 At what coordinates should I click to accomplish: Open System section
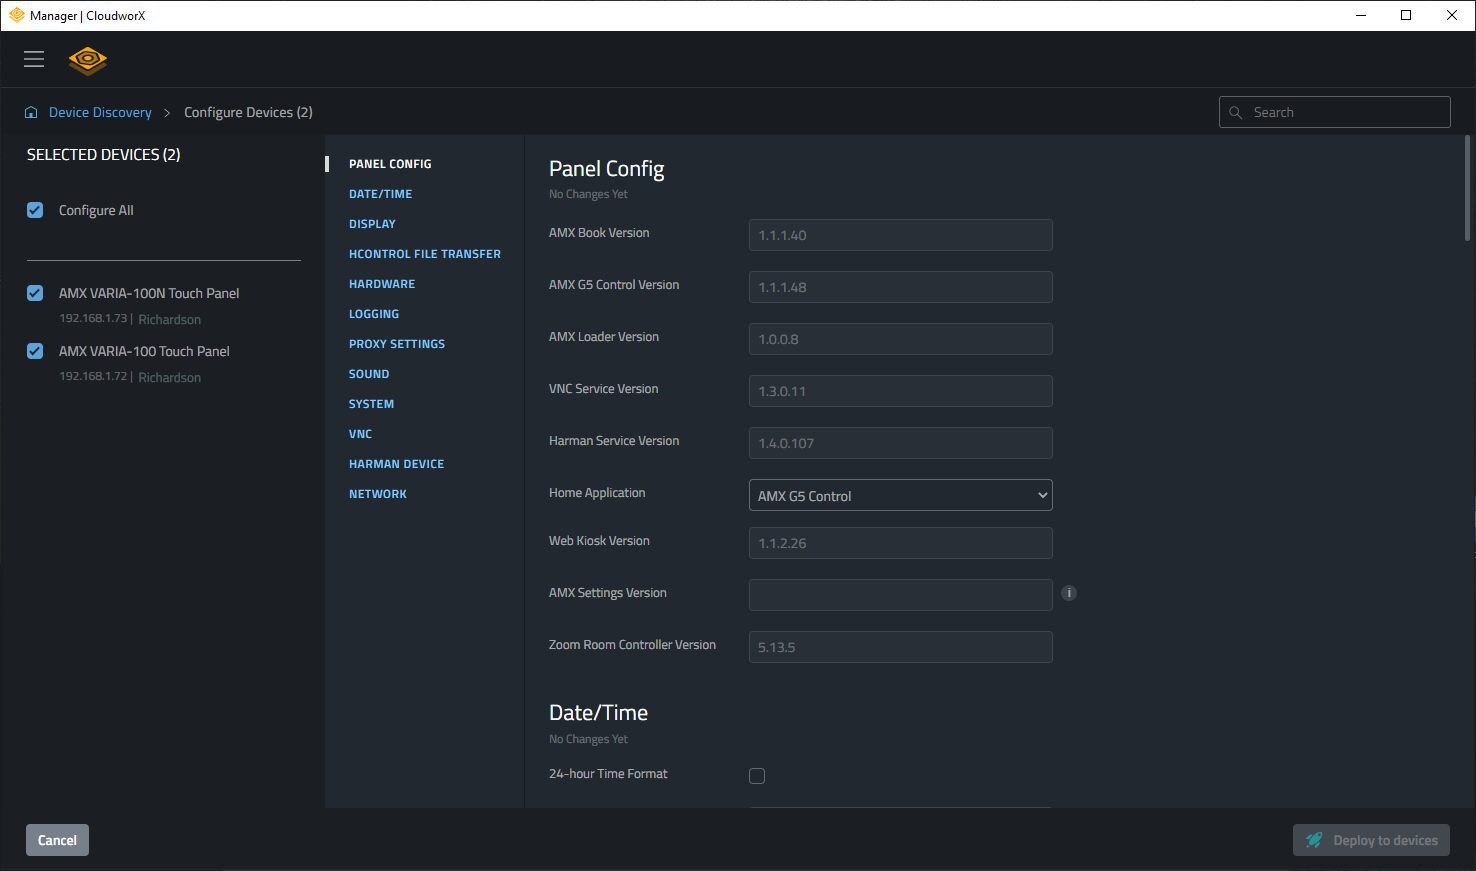[x=371, y=404]
